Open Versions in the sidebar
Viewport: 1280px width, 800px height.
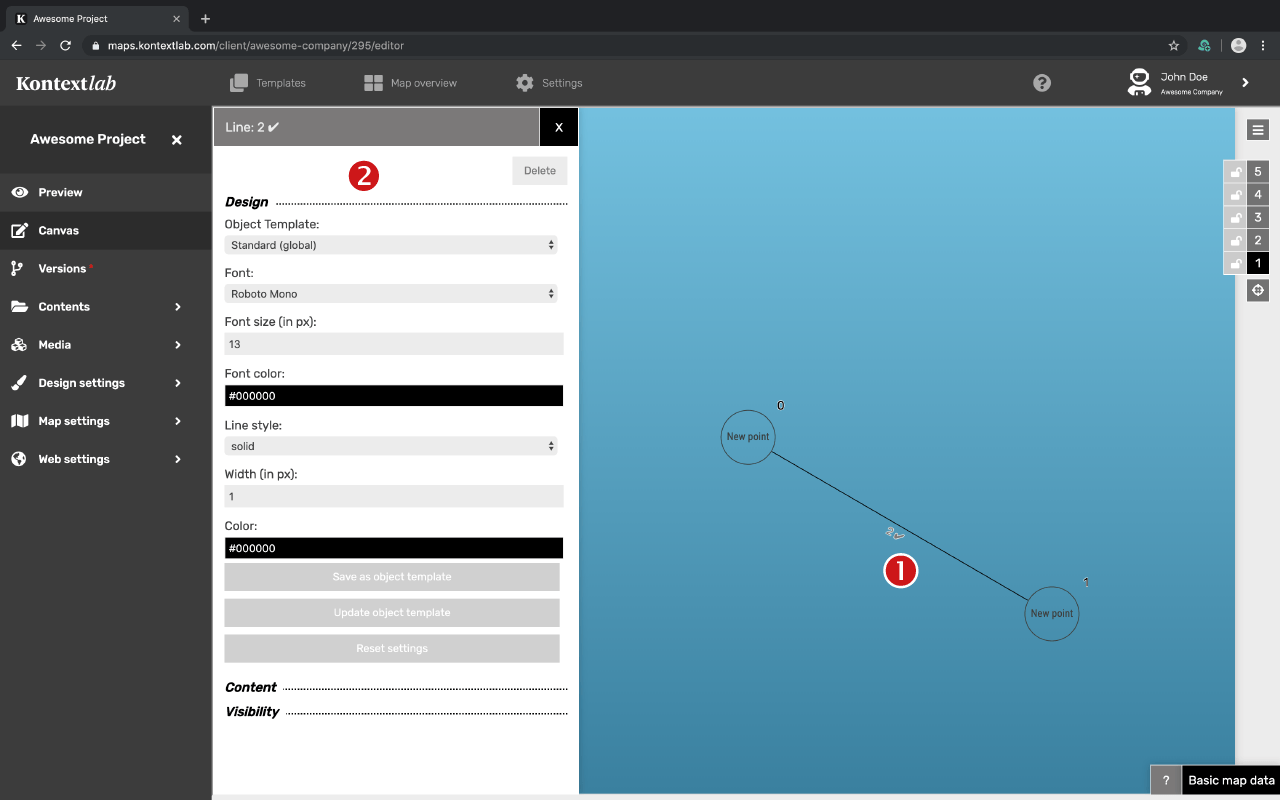[105, 268]
